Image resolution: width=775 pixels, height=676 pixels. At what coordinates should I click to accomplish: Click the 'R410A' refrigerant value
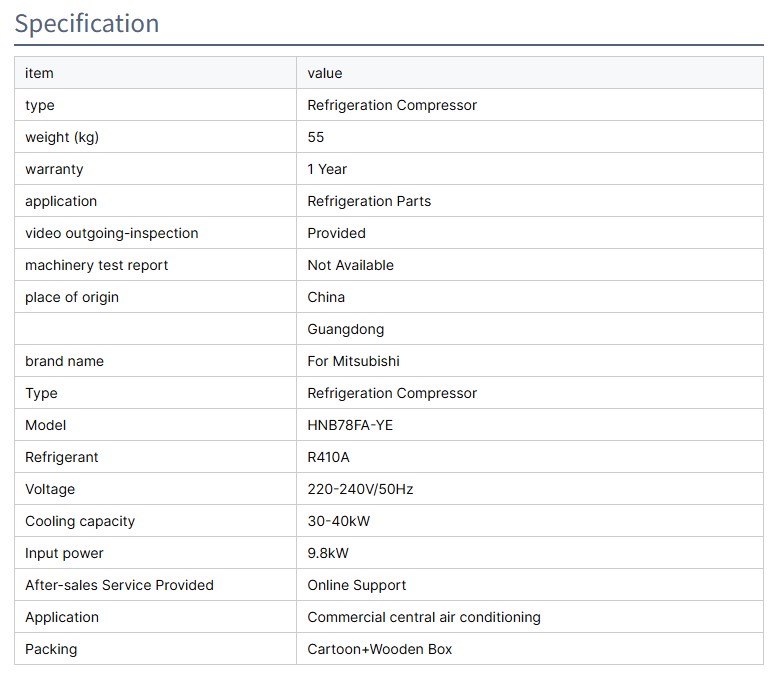click(328, 457)
